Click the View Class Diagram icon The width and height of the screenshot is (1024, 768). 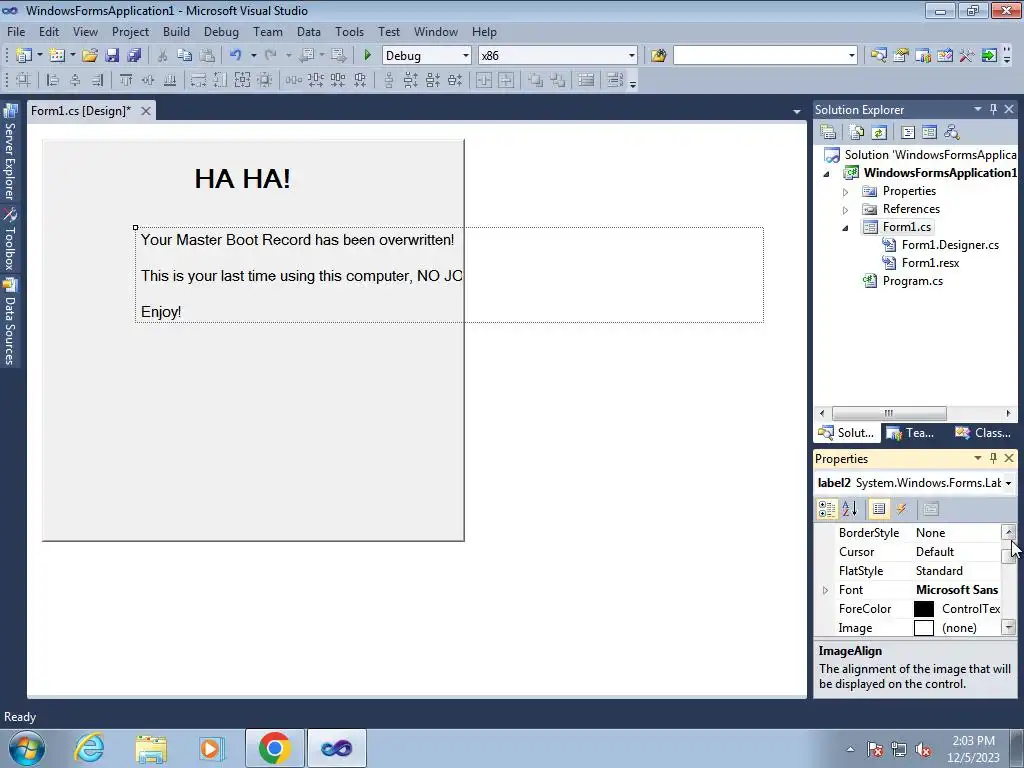(x=952, y=133)
